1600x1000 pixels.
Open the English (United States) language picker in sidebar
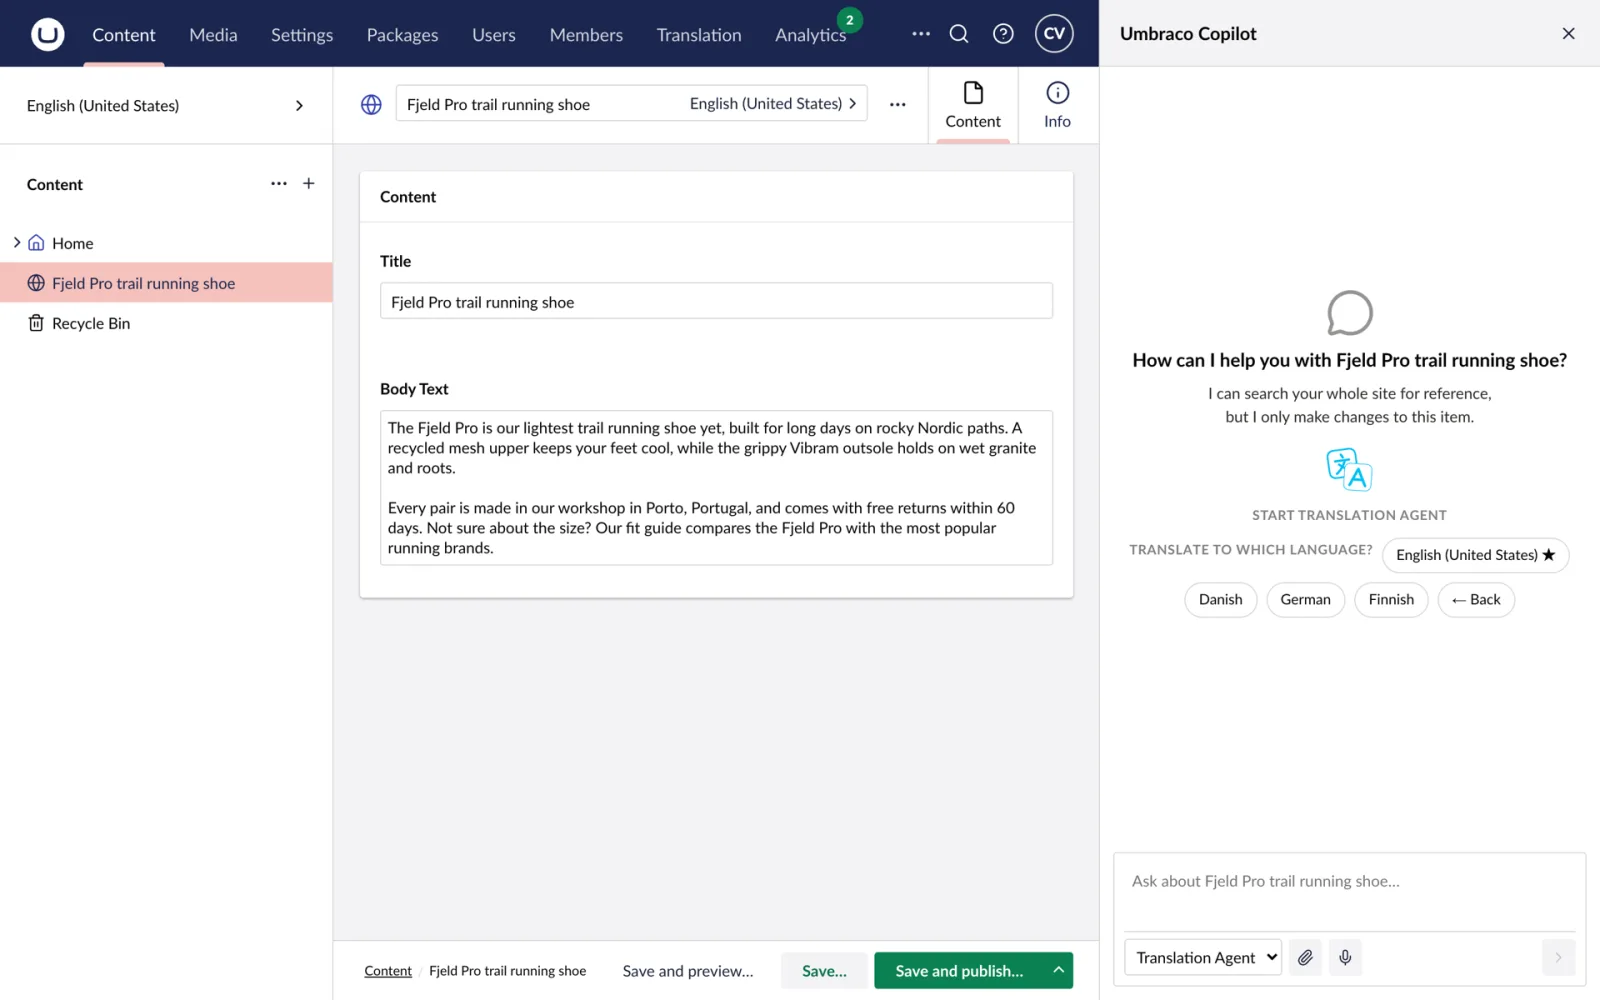click(x=166, y=106)
